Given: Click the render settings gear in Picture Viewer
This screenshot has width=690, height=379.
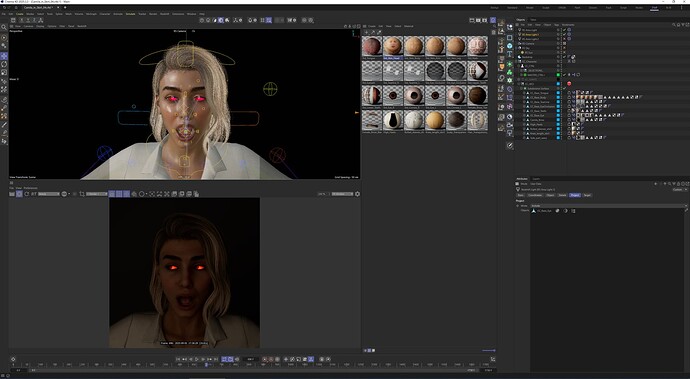Looking at the screenshot, I should pyautogui.click(x=357, y=194).
